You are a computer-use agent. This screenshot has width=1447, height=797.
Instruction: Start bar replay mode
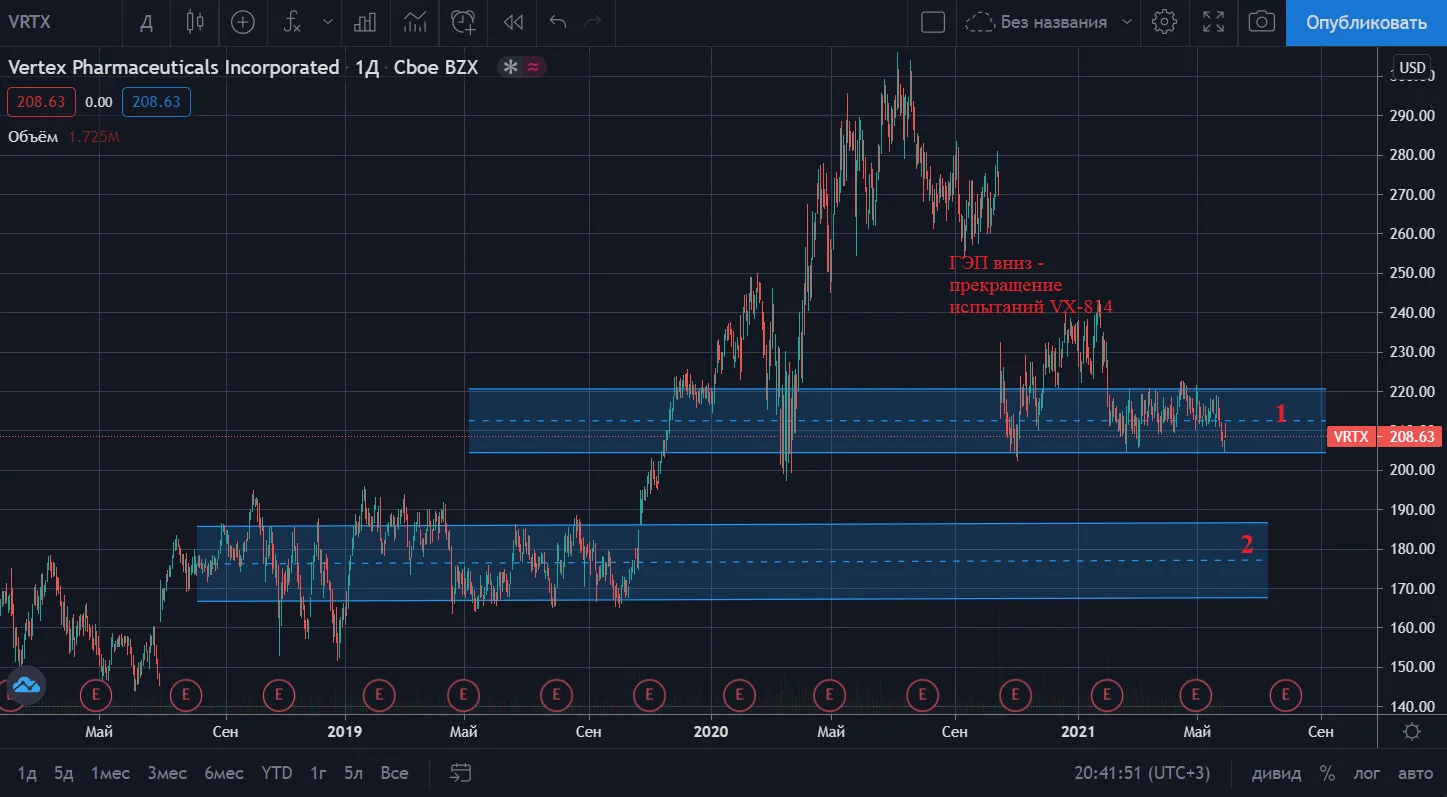[513, 21]
